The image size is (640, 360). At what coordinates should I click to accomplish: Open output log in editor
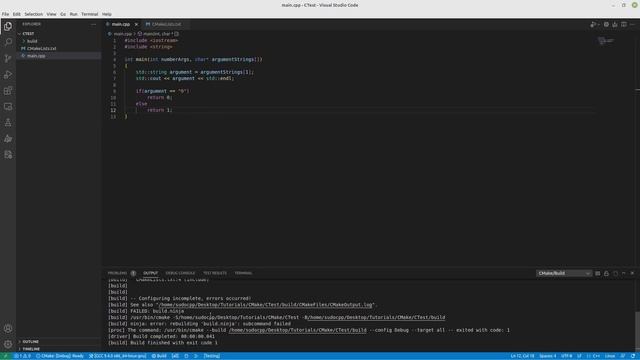point(615,273)
